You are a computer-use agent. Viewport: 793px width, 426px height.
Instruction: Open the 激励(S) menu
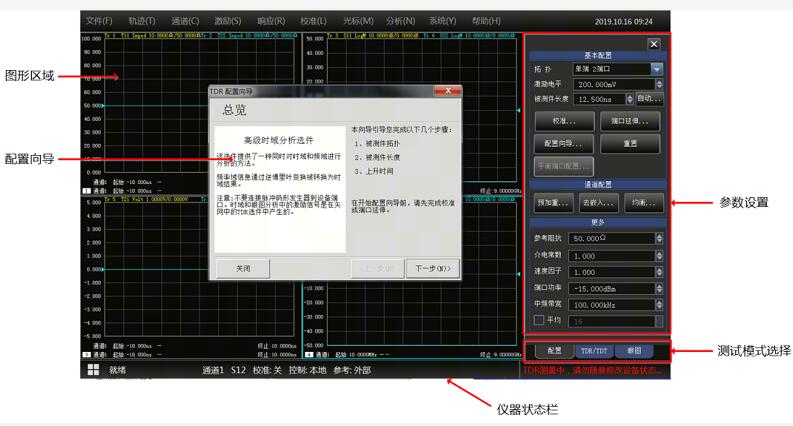[x=228, y=21]
